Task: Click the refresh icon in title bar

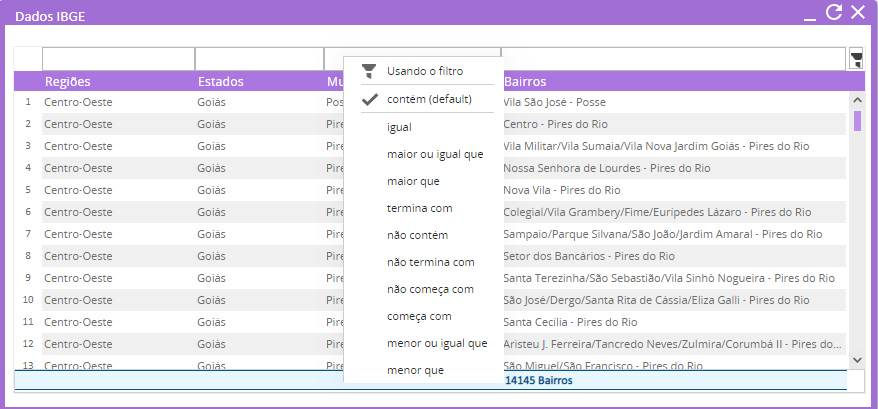Action: coord(833,12)
